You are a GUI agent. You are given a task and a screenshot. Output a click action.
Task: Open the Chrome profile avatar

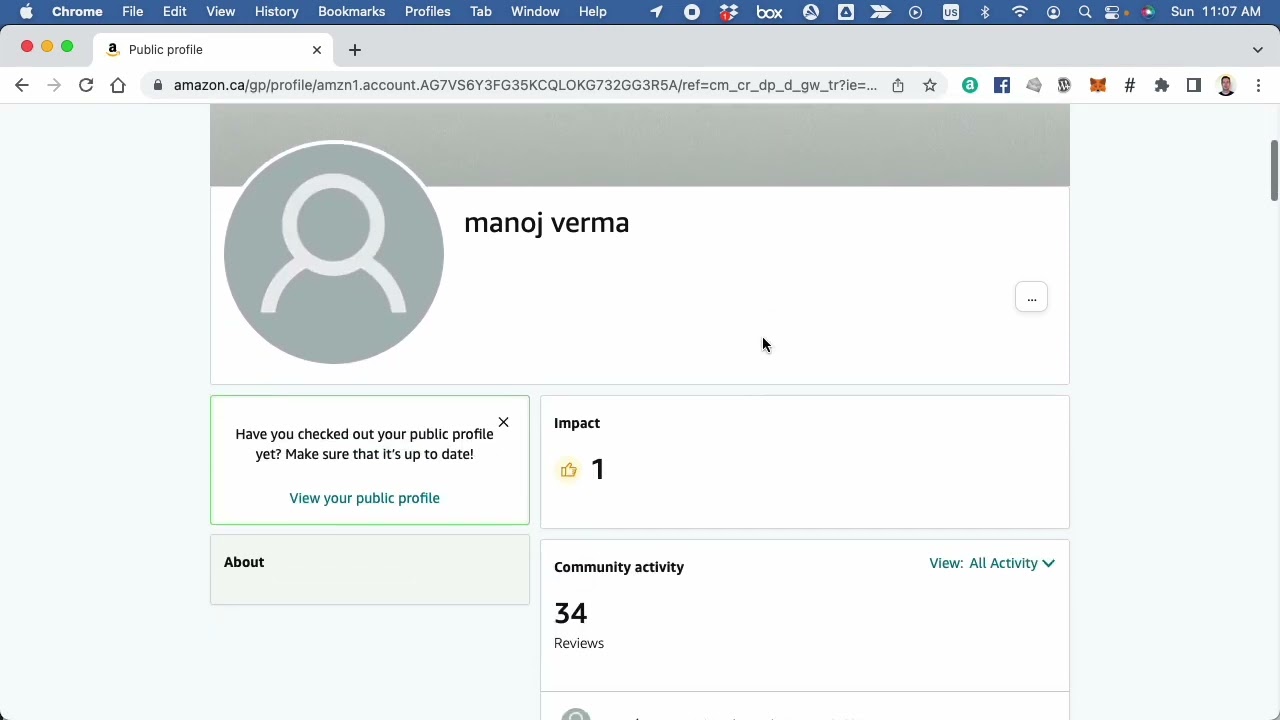tap(1226, 85)
